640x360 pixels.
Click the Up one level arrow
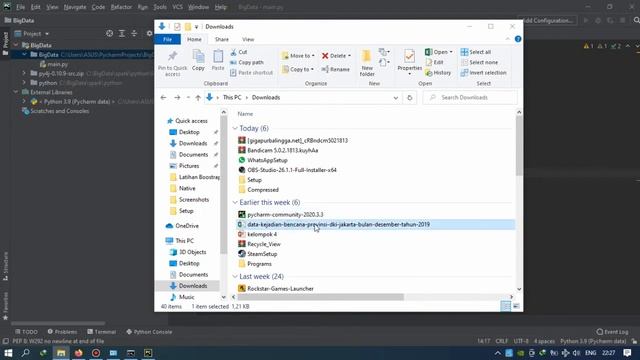(198, 98)
